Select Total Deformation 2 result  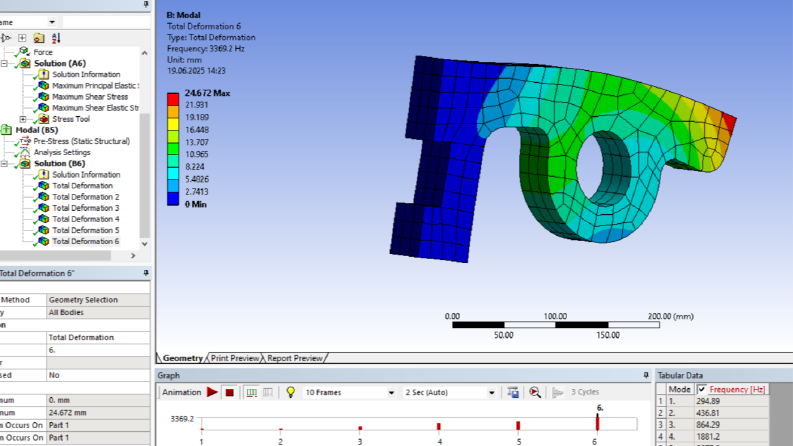tap(85, 197)
